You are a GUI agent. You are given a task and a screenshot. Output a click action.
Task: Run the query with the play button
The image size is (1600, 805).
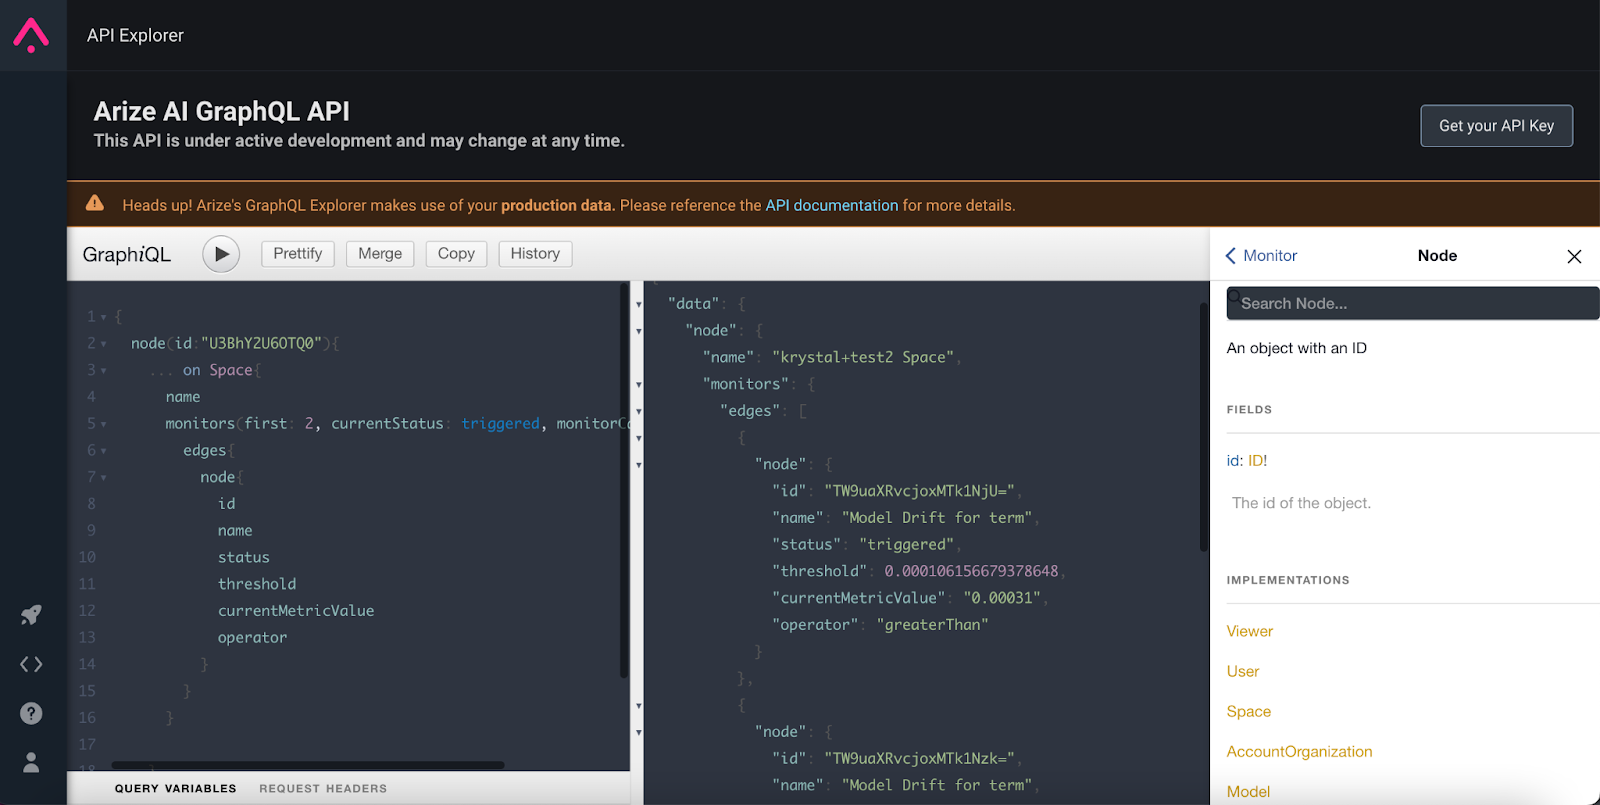(221, 254)
